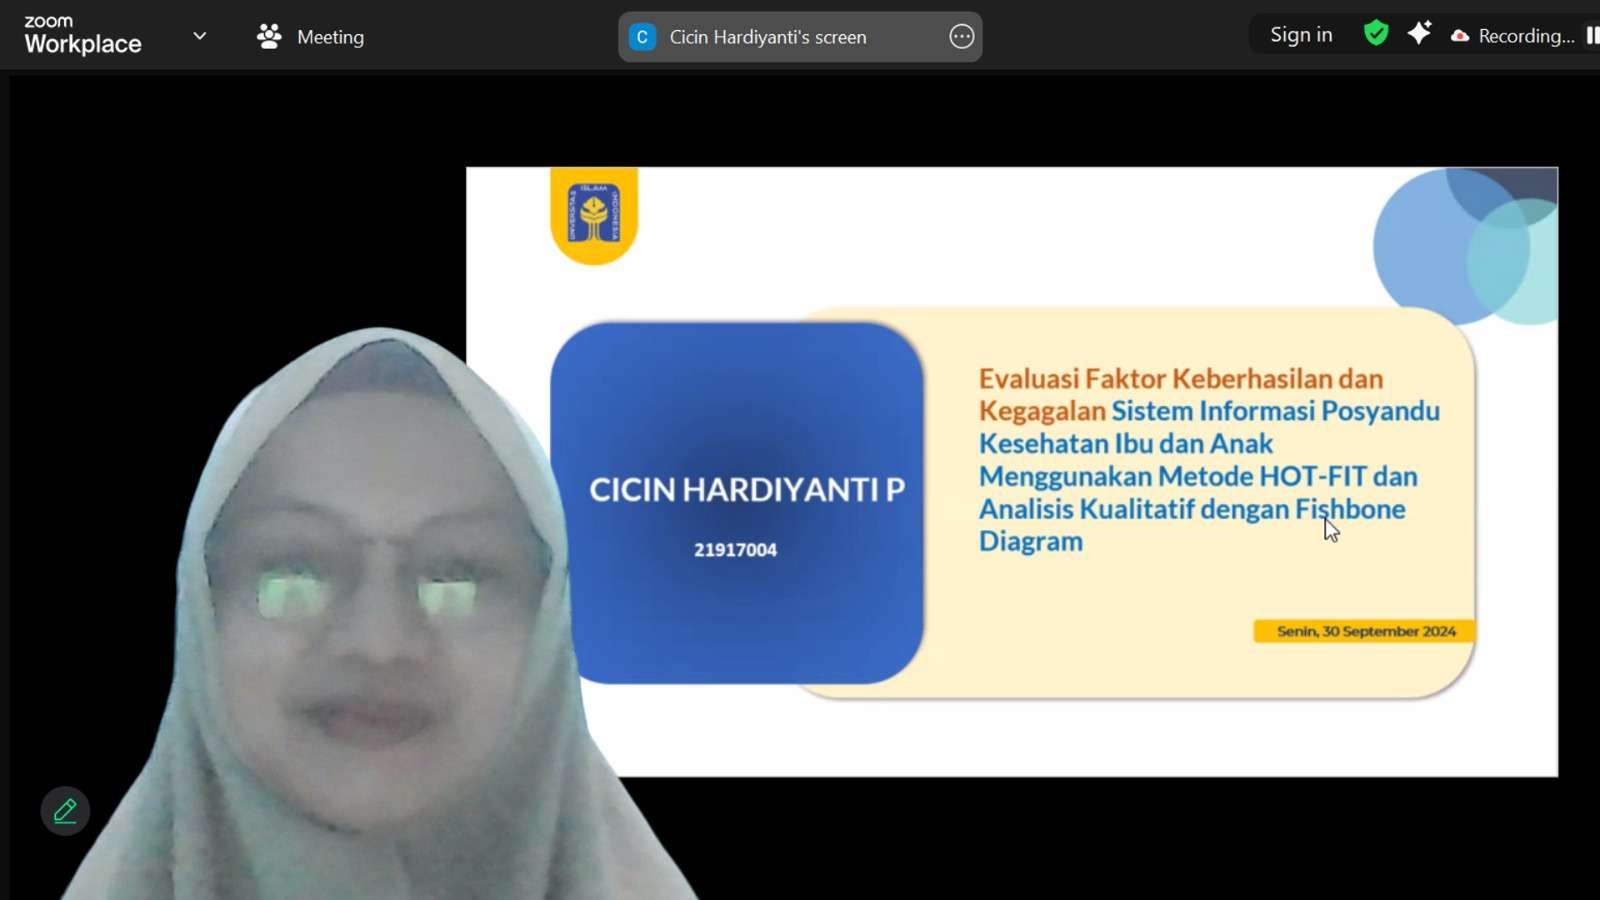Click the yellow date label on slide
This screenshot has height=900, width=1600.
[1365, 631]
